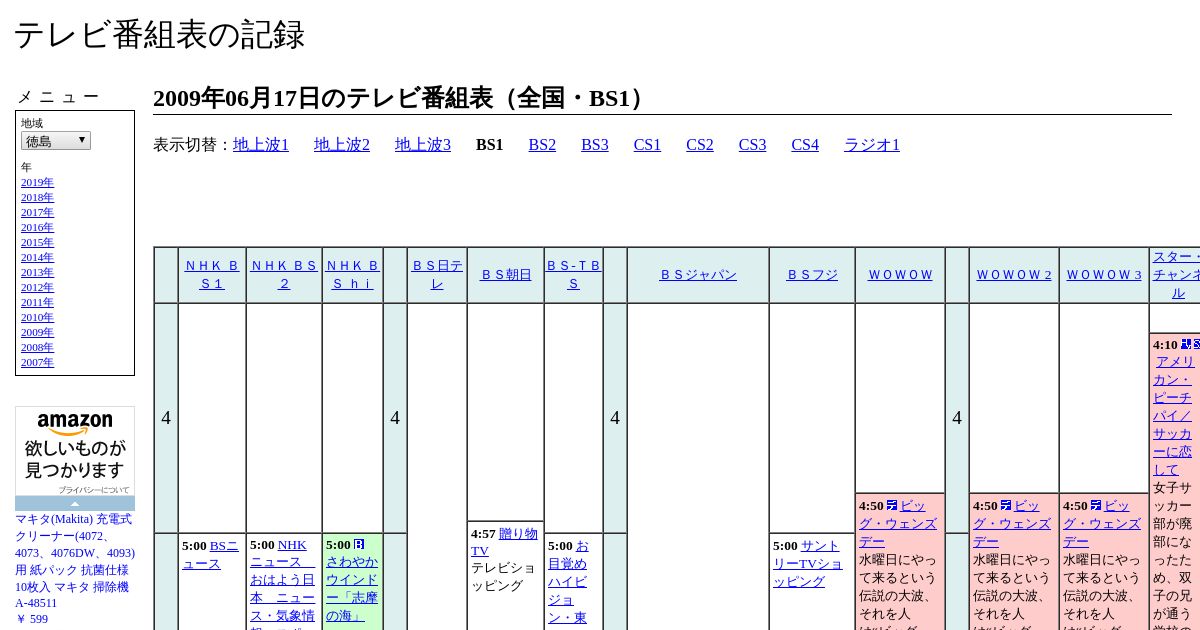
Task: Open the マキタ 充電式クリーナー product link
Action: [x=75, y=561]
